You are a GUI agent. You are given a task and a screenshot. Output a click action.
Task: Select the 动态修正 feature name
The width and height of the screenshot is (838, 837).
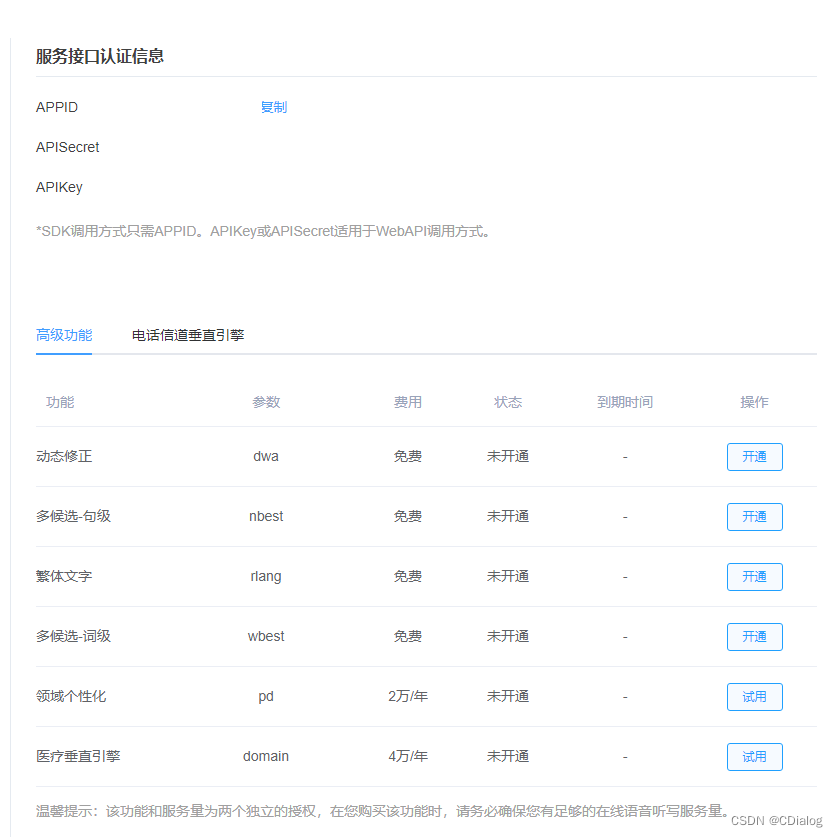[x=64, y=456]
